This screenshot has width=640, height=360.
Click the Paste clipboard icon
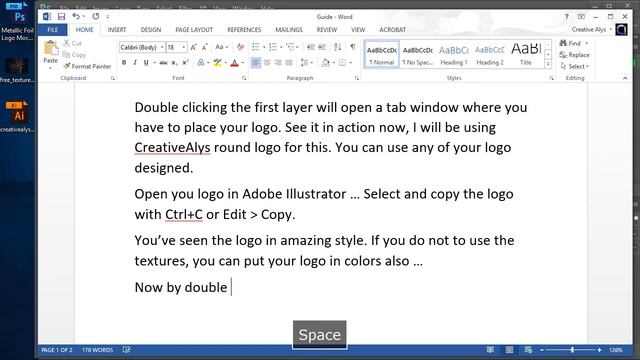coord(51,48)
